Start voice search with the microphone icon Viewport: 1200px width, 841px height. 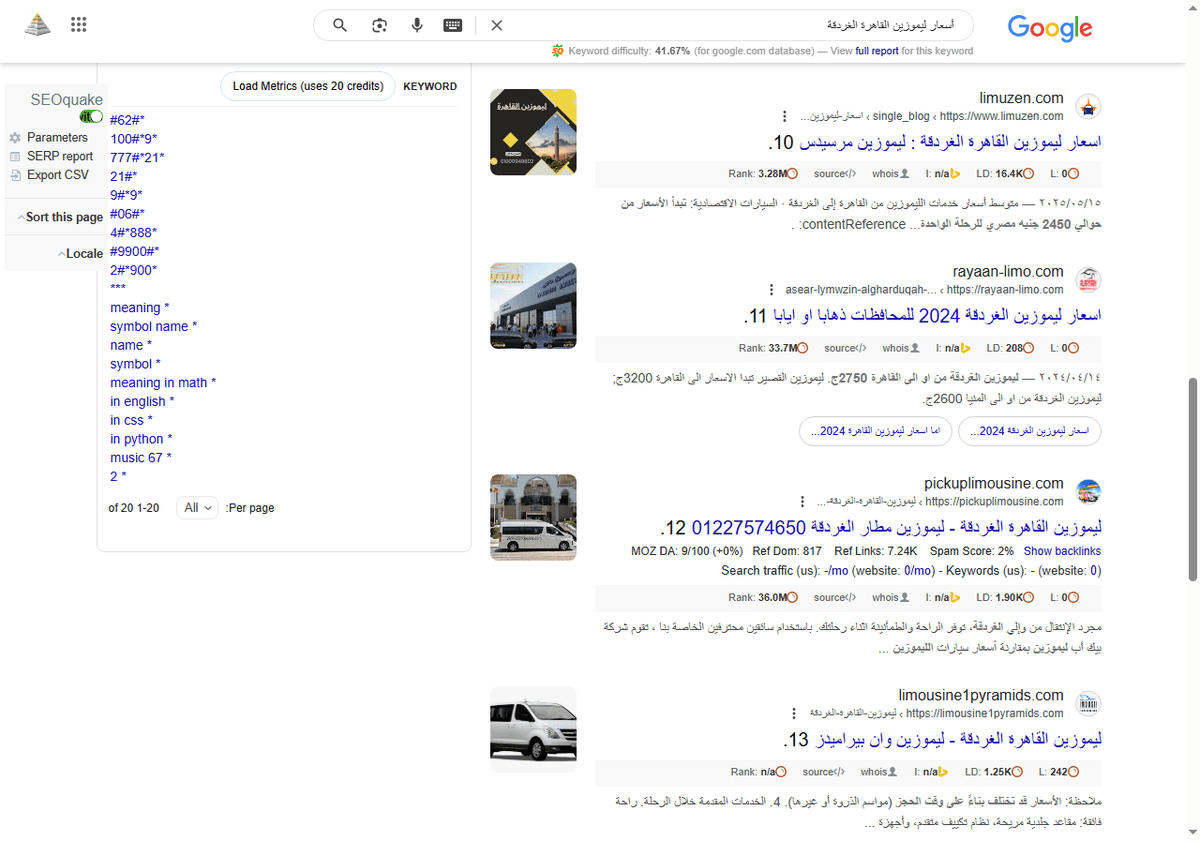417,25
